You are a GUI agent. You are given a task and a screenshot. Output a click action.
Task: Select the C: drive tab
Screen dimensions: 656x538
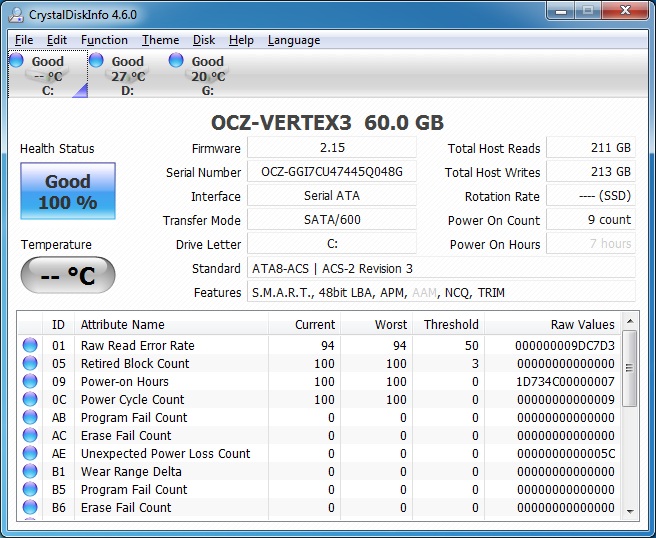(48, 74)
